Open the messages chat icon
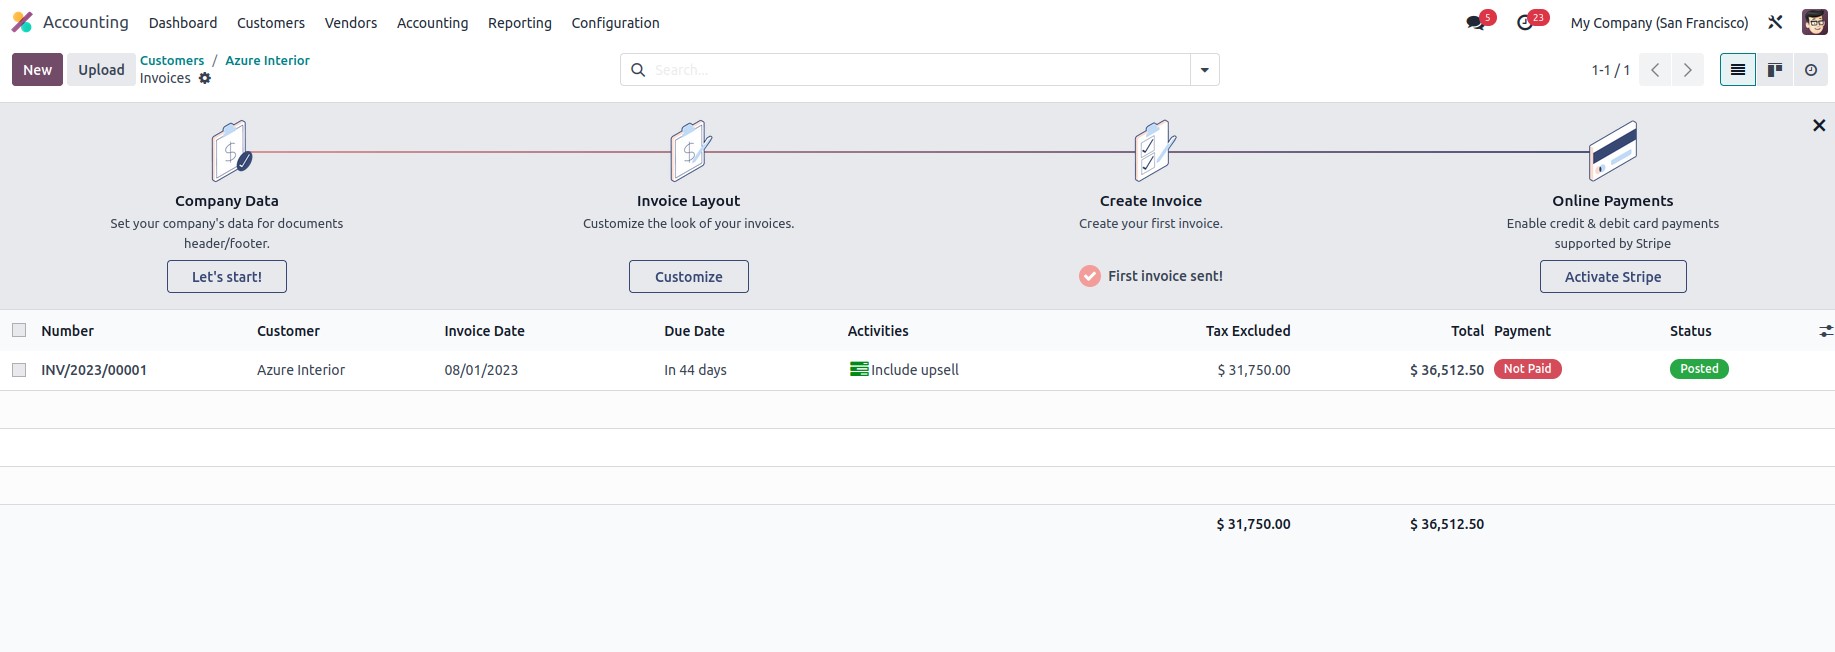1835x652 pixels. click(1476, 23)
